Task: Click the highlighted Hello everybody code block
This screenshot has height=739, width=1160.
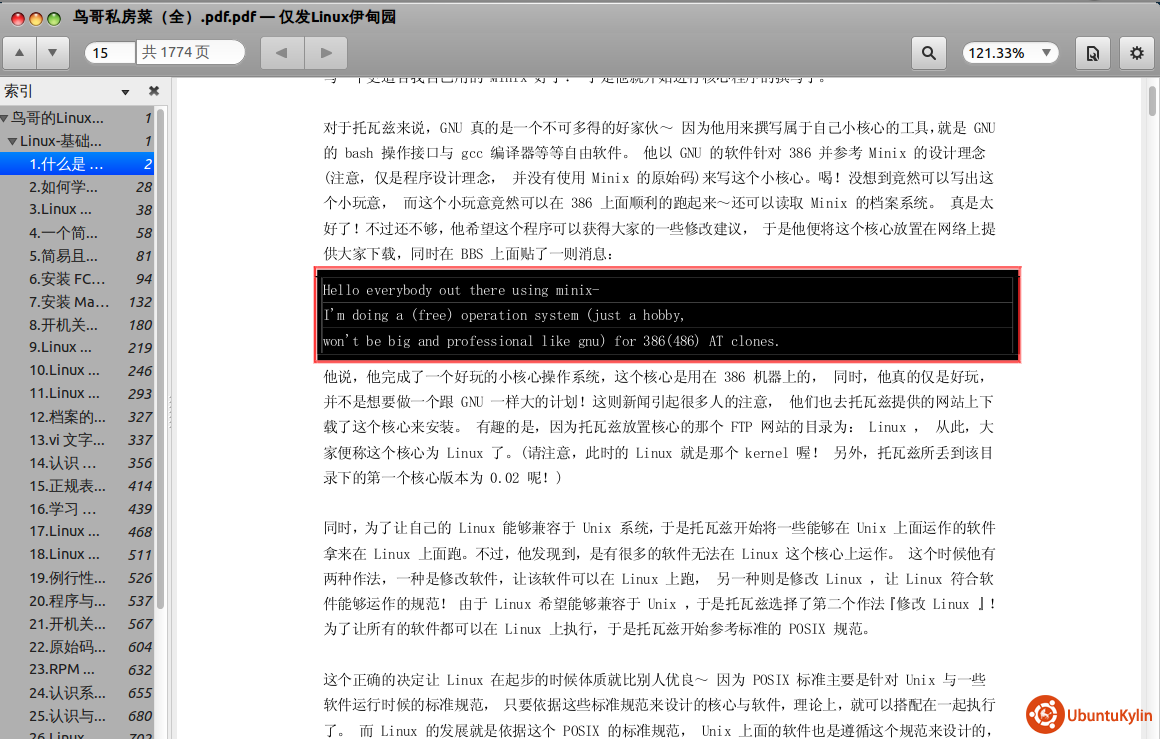Action: 668,315
